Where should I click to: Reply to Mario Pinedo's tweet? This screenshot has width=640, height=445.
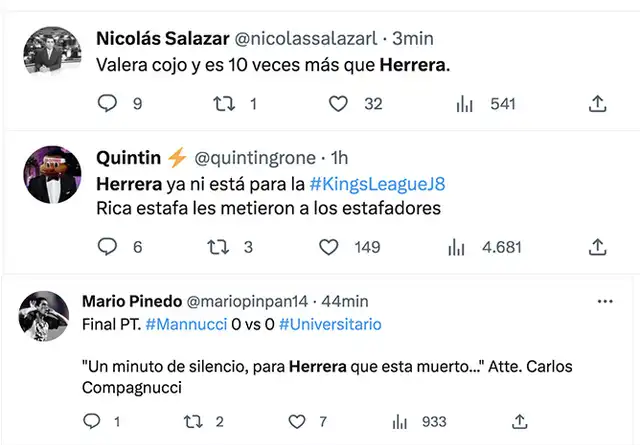pyautogui.click(x=89, y=422)
